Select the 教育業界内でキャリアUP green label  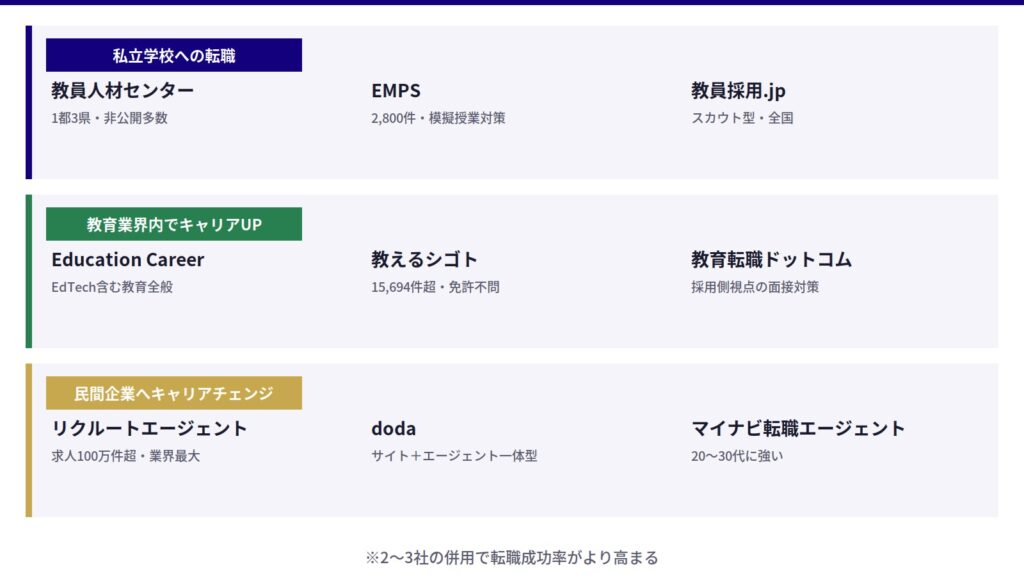pyautogui.click(x=174, y=224)
